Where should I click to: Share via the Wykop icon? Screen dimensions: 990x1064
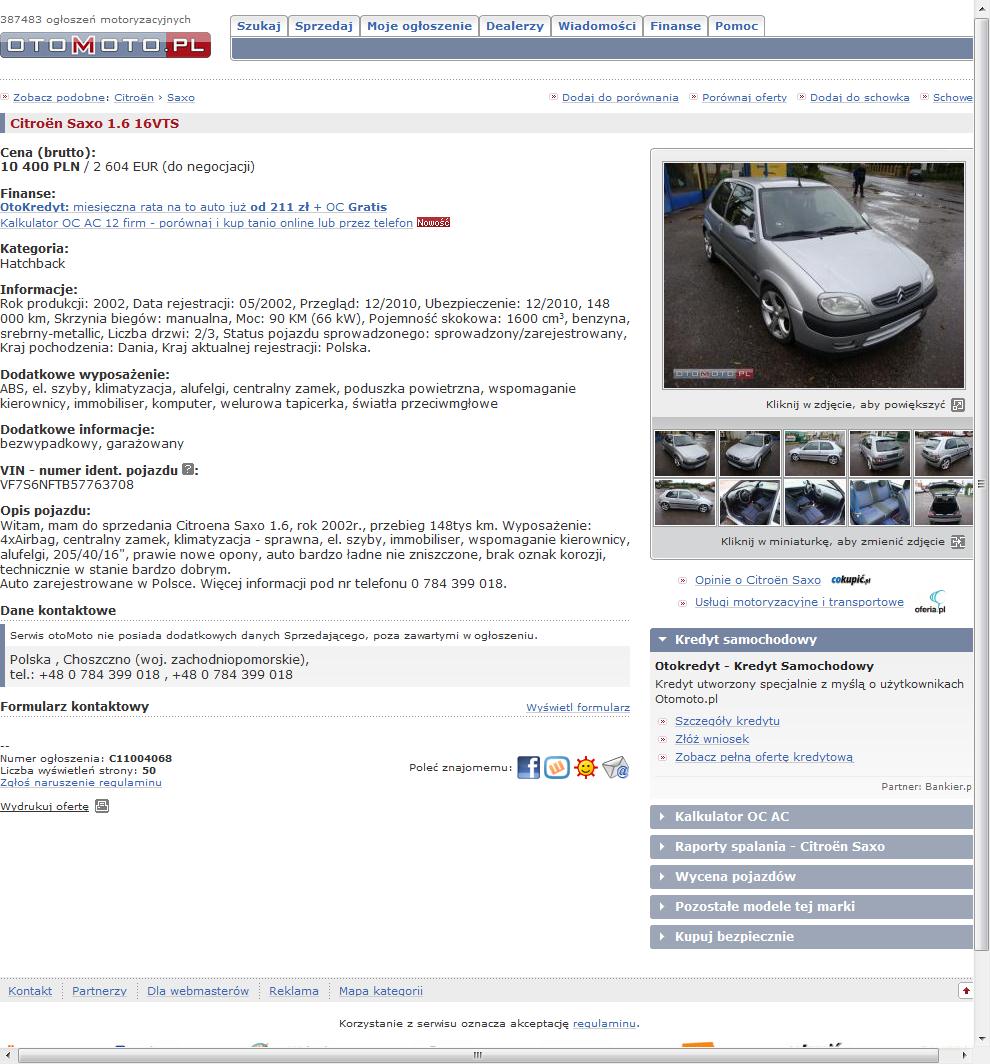tap(557, 767)
